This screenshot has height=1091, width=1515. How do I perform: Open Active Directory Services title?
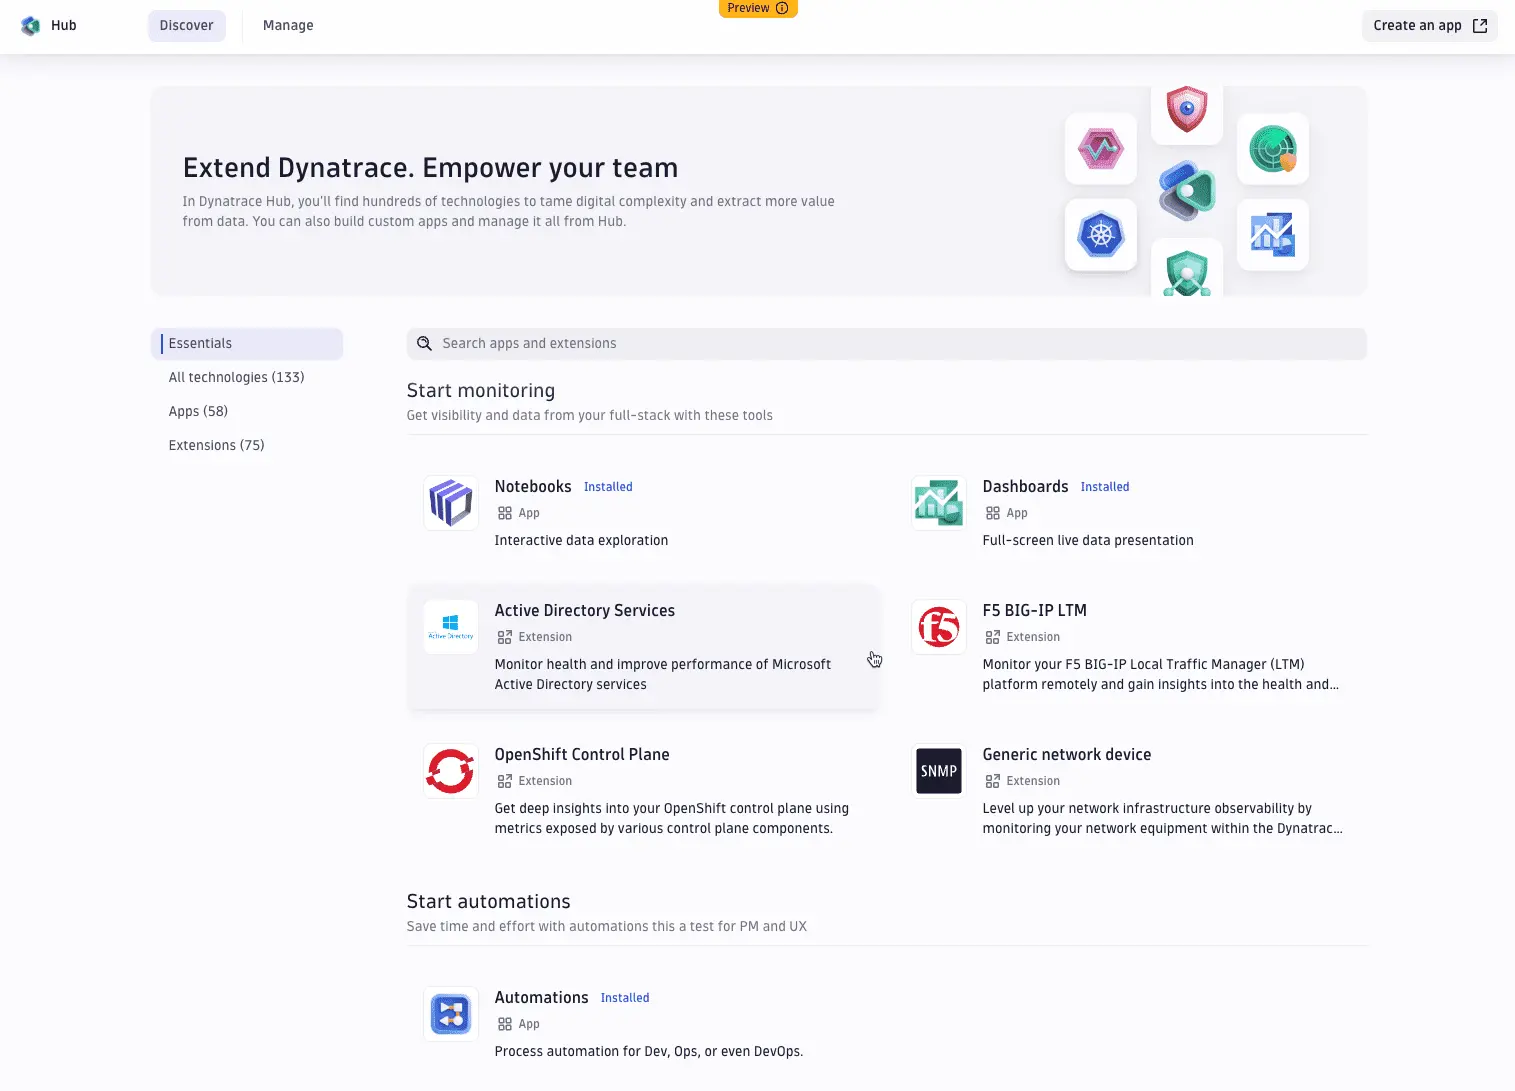point(585,610)
